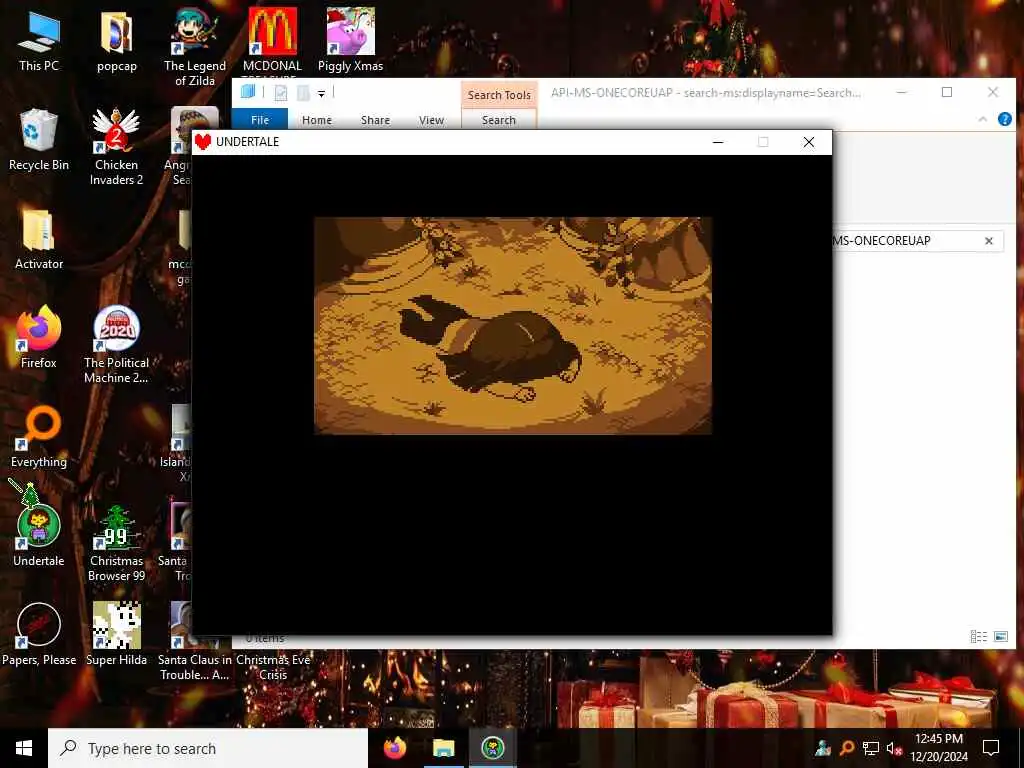
Task: Open the Activator folder
Action: 39,239
